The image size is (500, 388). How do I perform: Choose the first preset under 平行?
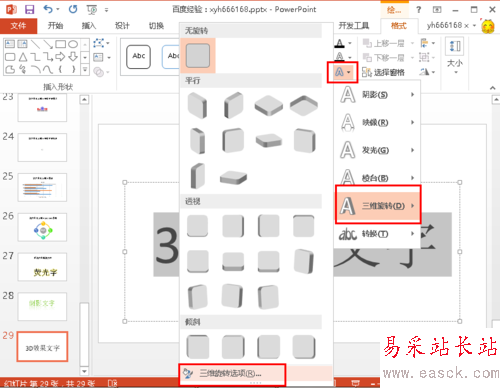[197, 106]
